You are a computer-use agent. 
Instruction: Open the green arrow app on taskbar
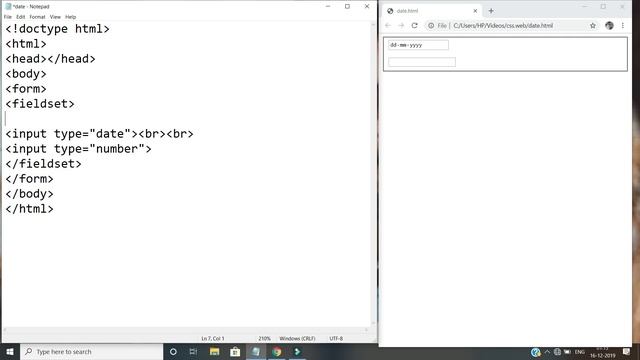pyautogui.click(x=298, y=351)
